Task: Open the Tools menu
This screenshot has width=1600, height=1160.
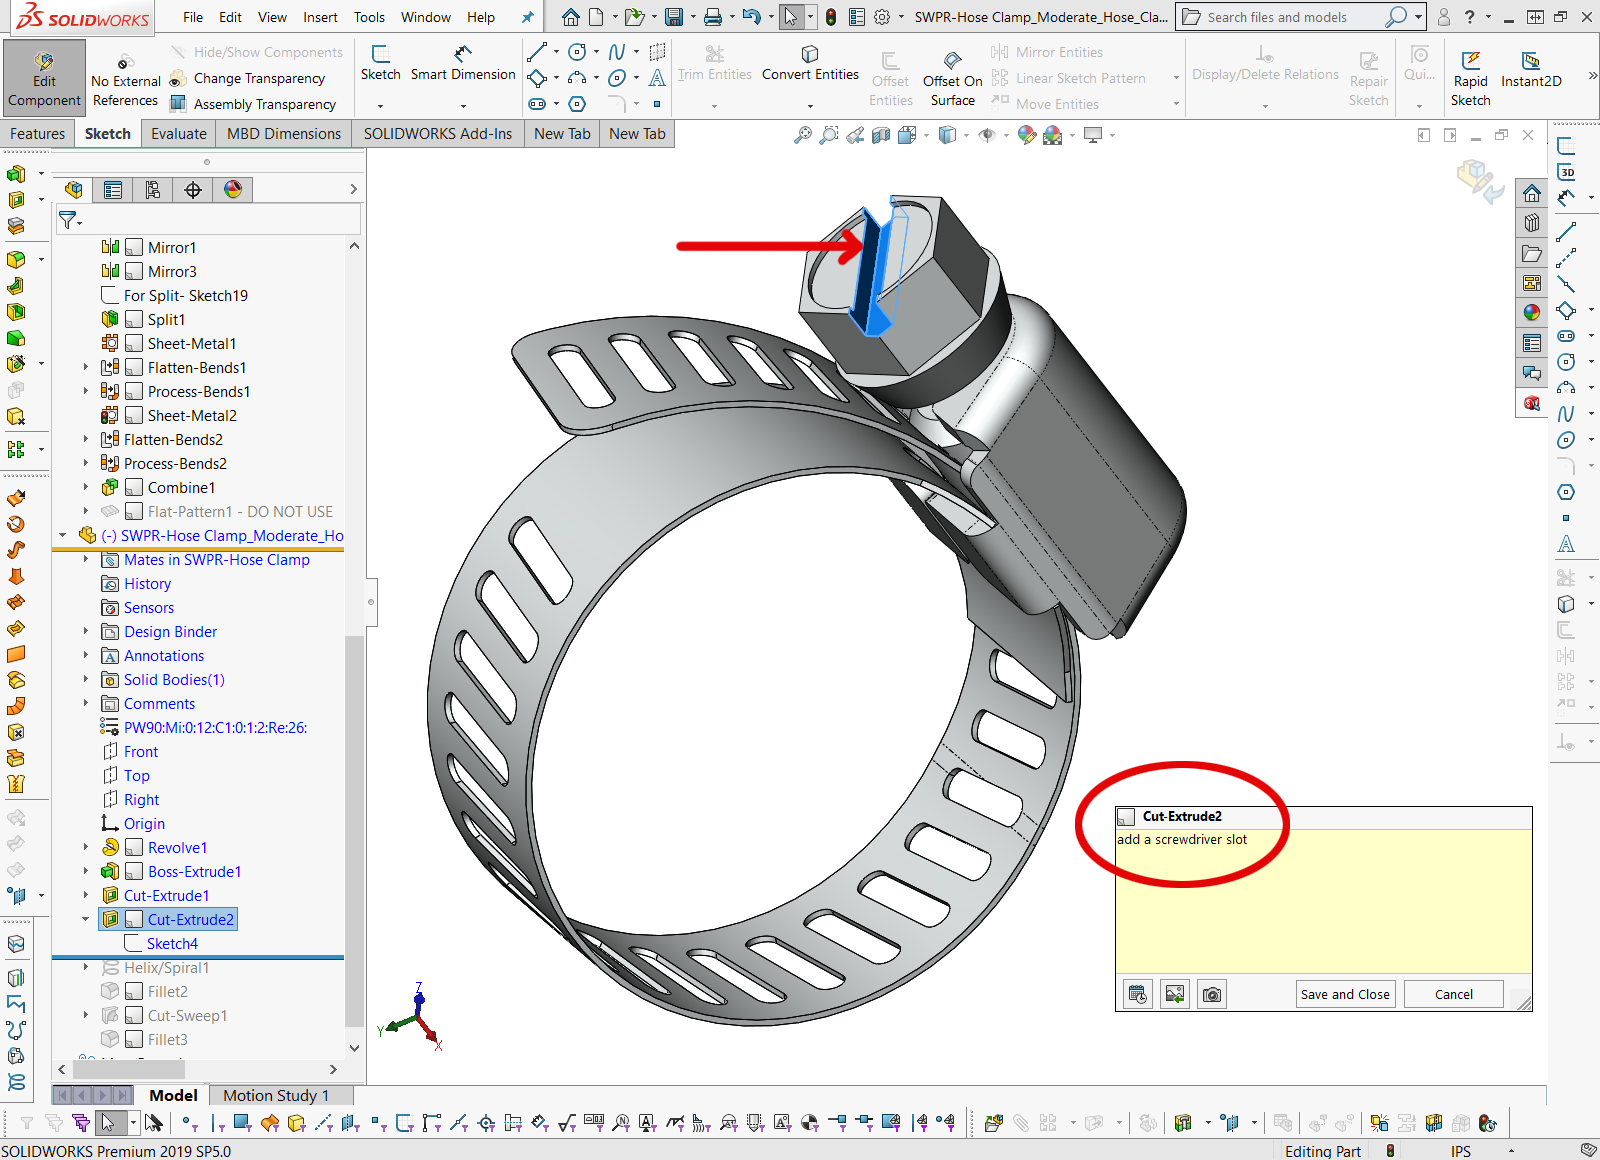Action: (369, 17)
